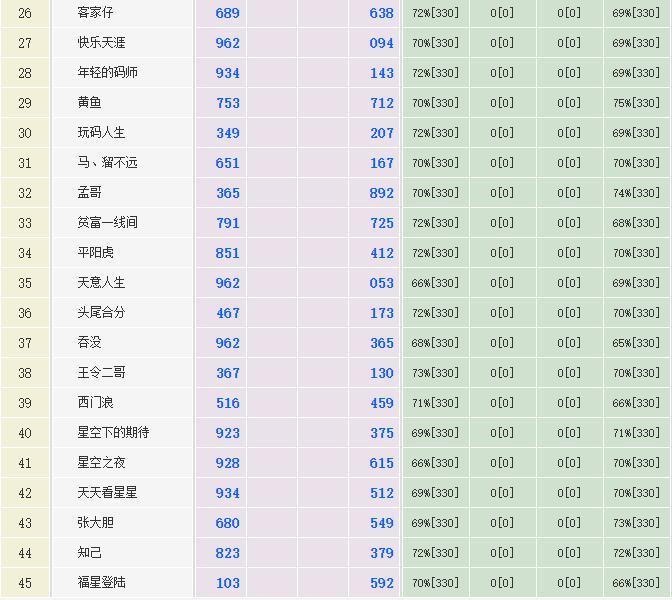672x600 pixels.
Task: Open the 天天看星星 entry
Action: click(107, 493)
